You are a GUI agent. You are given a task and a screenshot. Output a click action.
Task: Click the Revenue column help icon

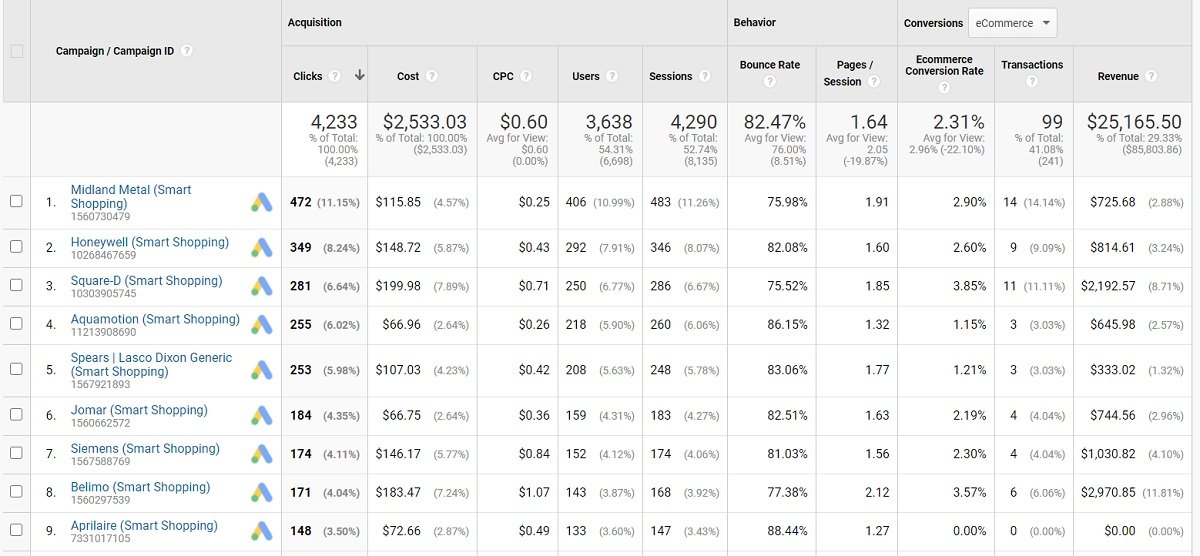tap(1151, 76)
